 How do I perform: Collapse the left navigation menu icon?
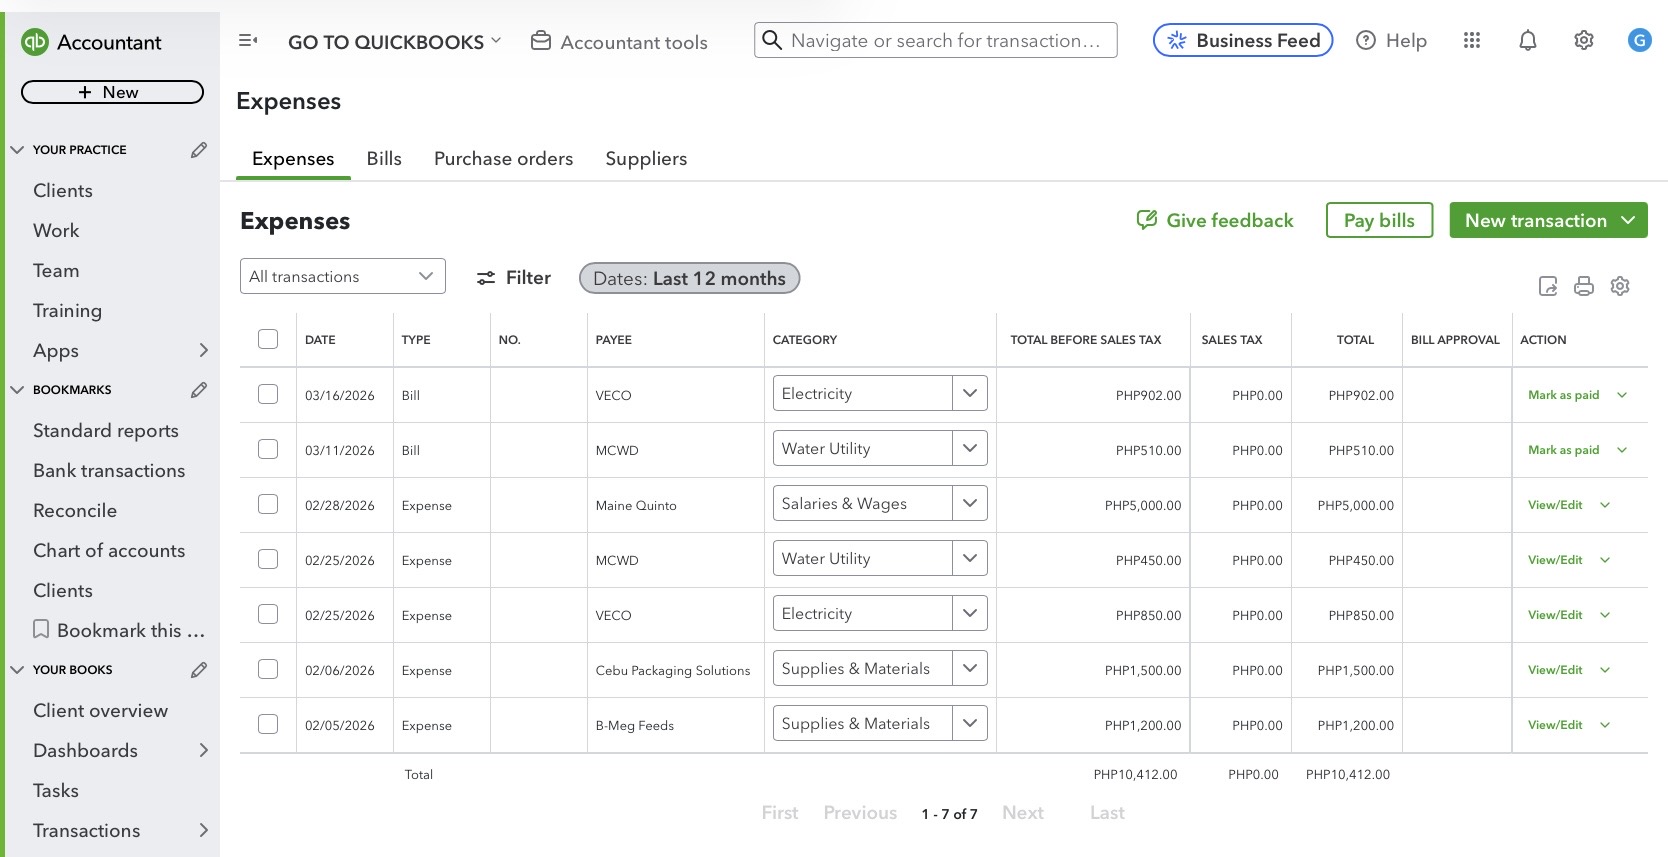click(248, 41)
